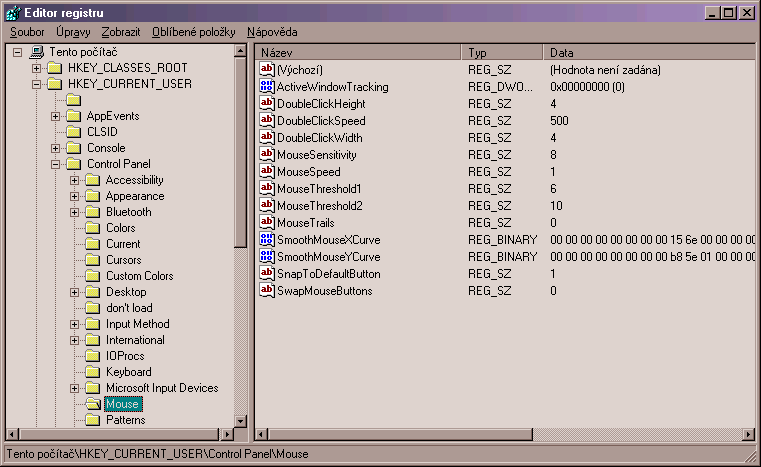Collapse the Tento počítač root node
The image size is (761, 467).
17,52
